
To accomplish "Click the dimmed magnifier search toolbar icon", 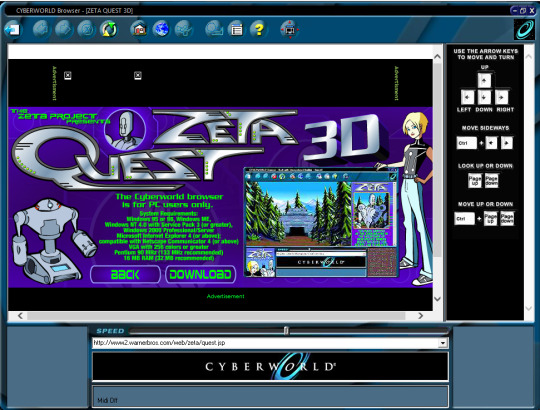I will click(x=214, y=29).
